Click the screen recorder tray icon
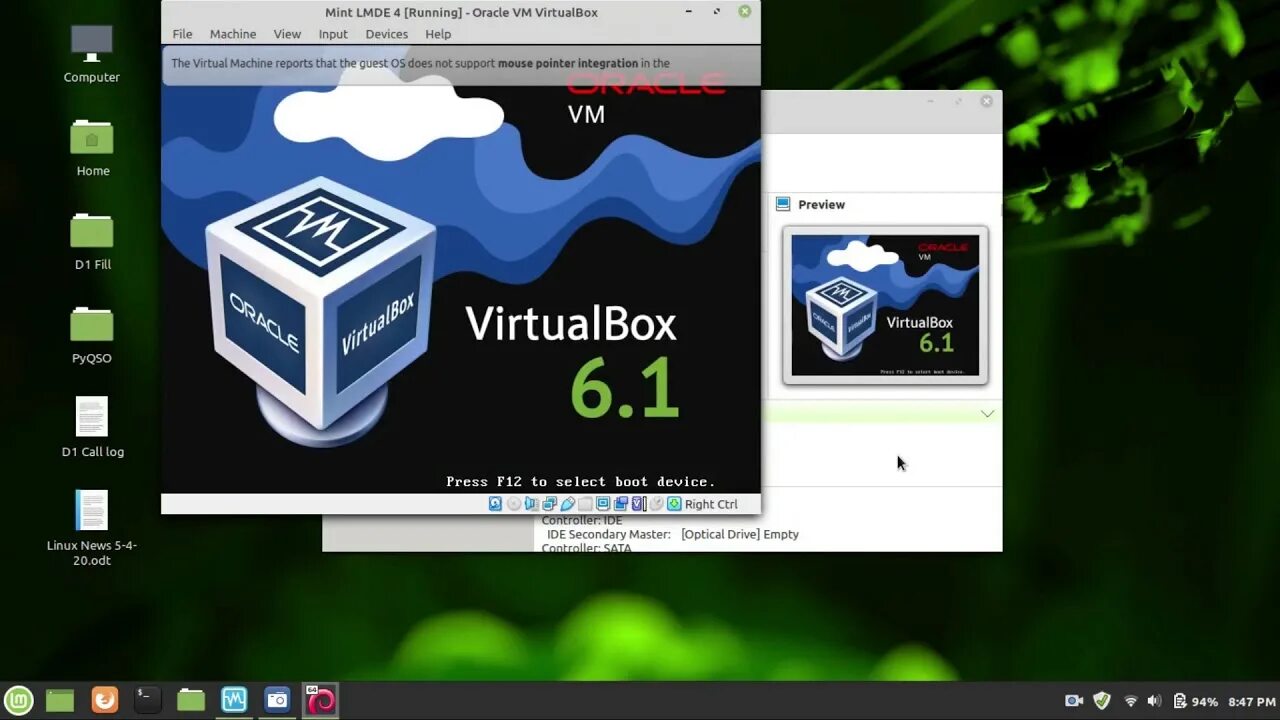Image resolution: width=1280 pixels, height=720 pixels. click(1074, 701)
